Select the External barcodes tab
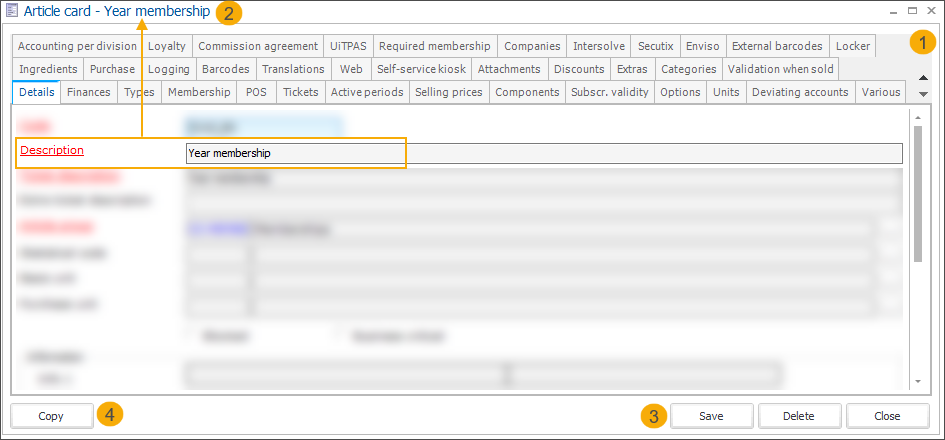 776,46
